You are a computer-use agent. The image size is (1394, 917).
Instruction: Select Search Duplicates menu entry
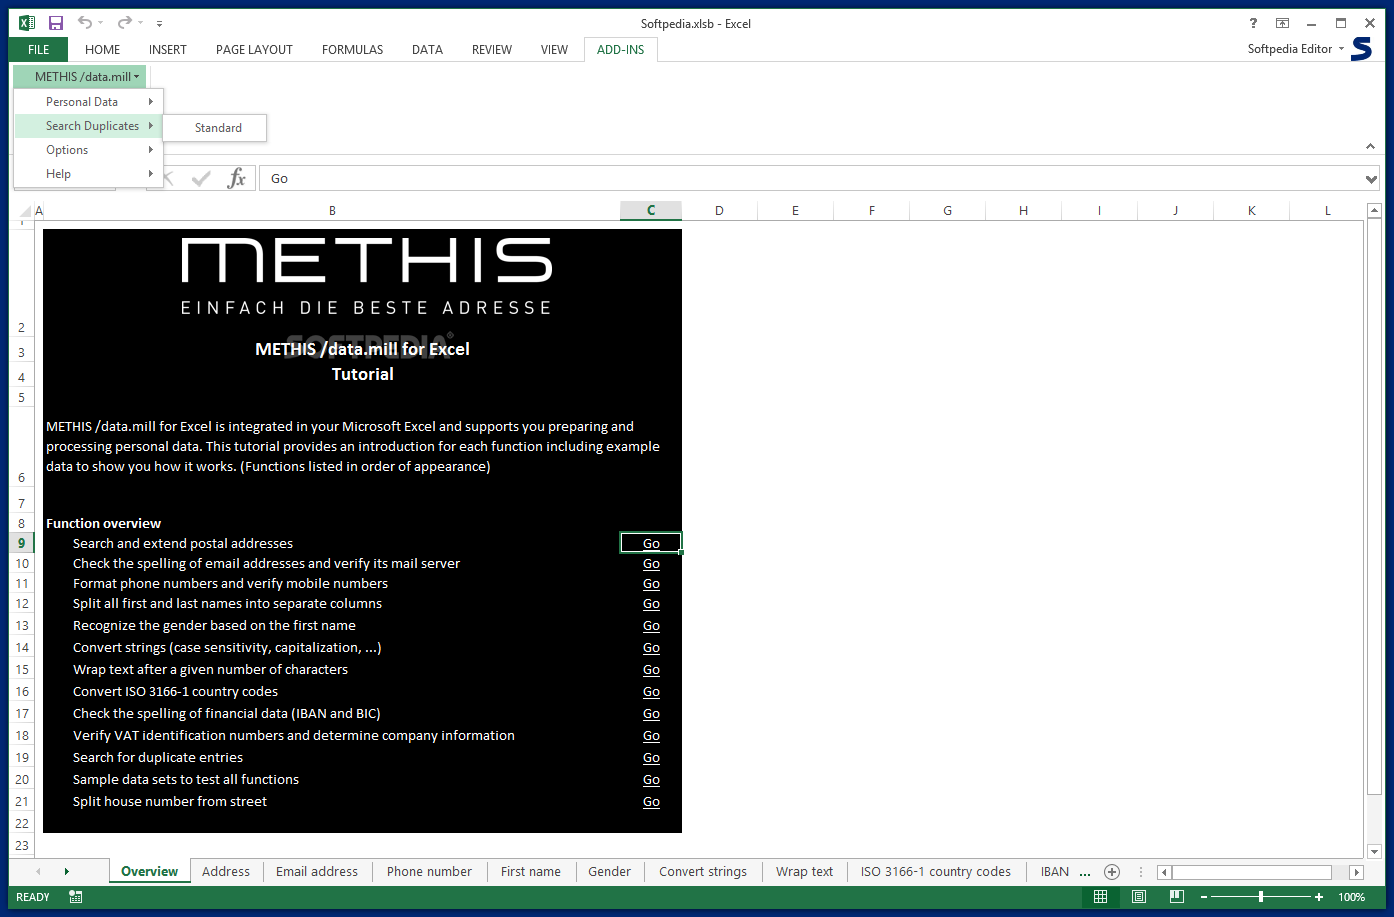click(x=89, y=126)
